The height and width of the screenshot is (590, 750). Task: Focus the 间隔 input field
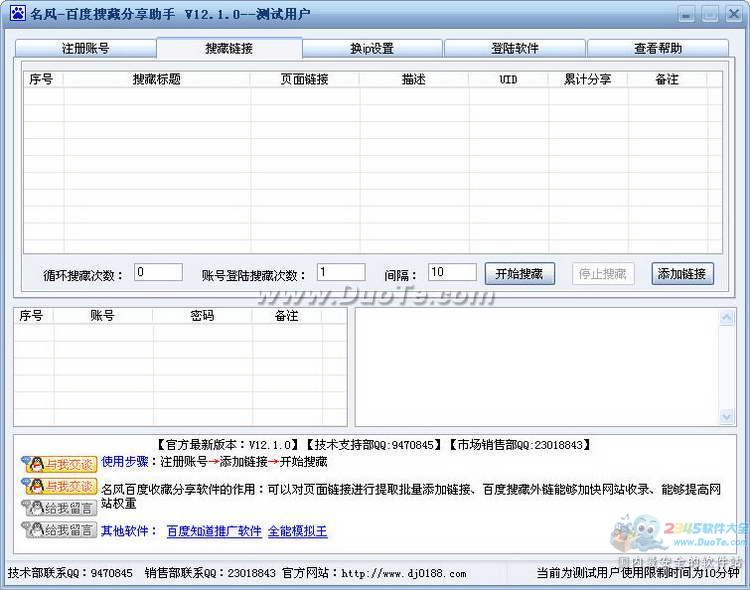[452, 272]
